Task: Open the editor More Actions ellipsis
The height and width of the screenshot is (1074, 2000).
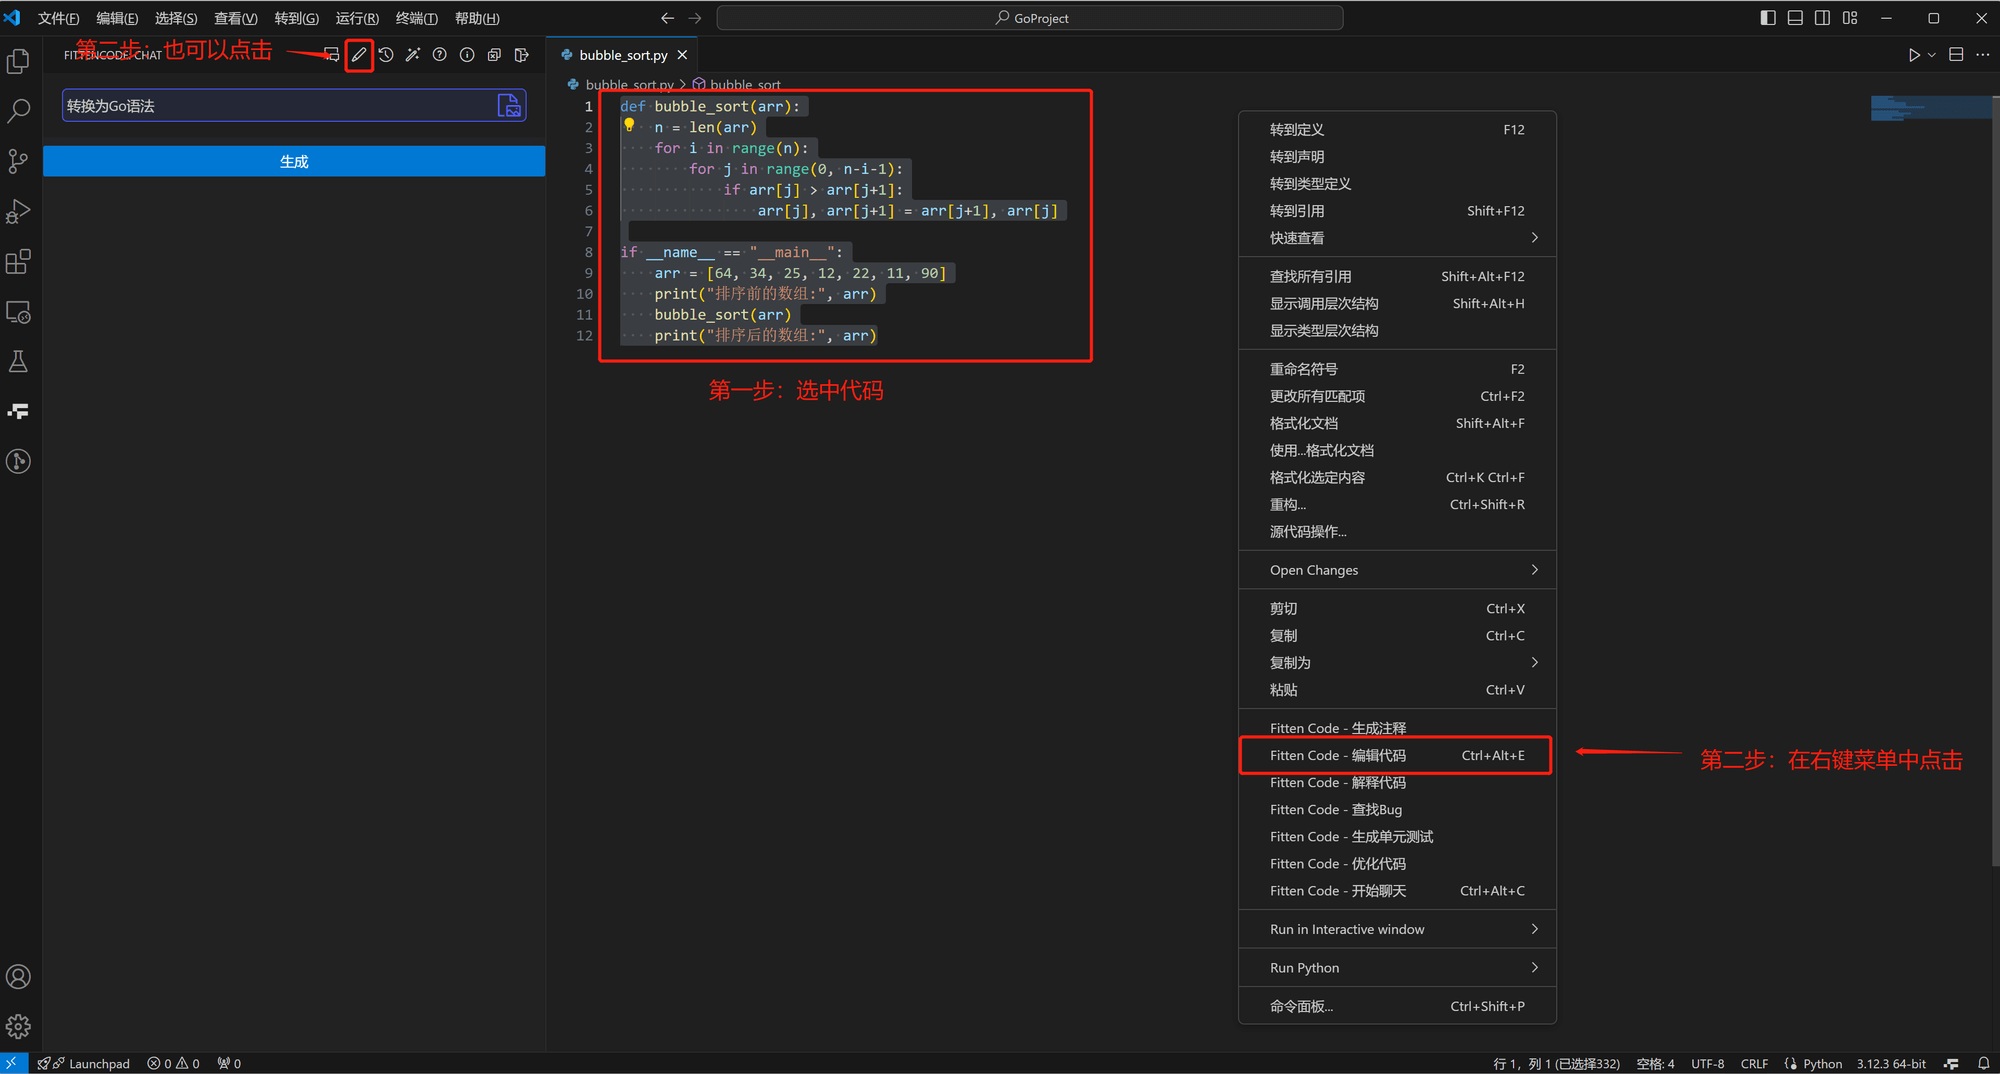Action: [x=1983, y=55]
